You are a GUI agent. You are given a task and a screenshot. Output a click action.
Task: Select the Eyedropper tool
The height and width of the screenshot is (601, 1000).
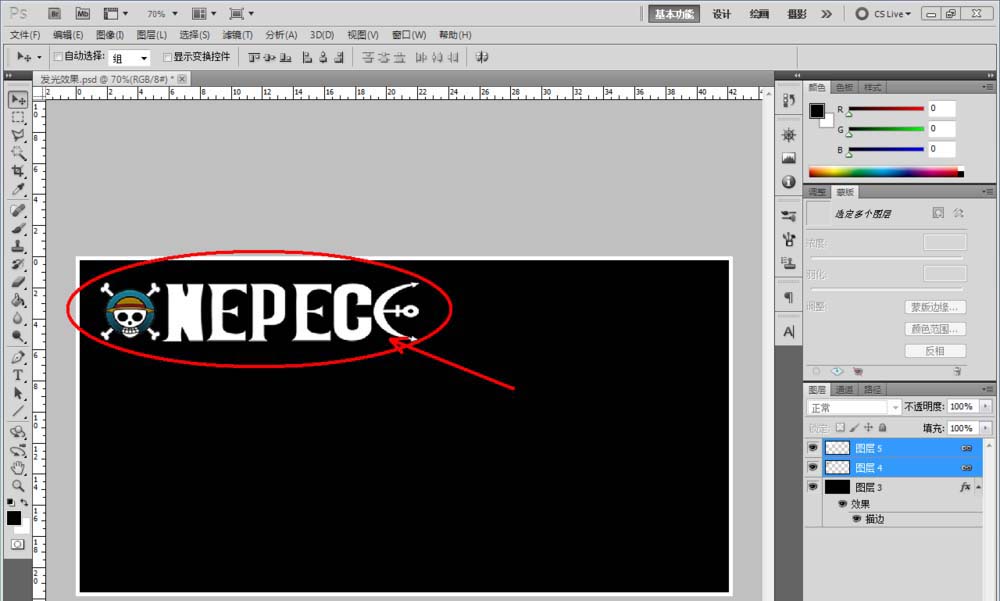[x=18, y=189]
